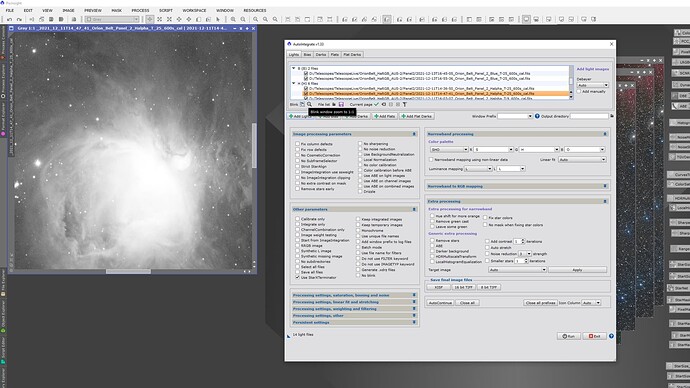Open the Window Prefix dropdown
The width and height of the screenshot is (690, 388).
point(515,116)
